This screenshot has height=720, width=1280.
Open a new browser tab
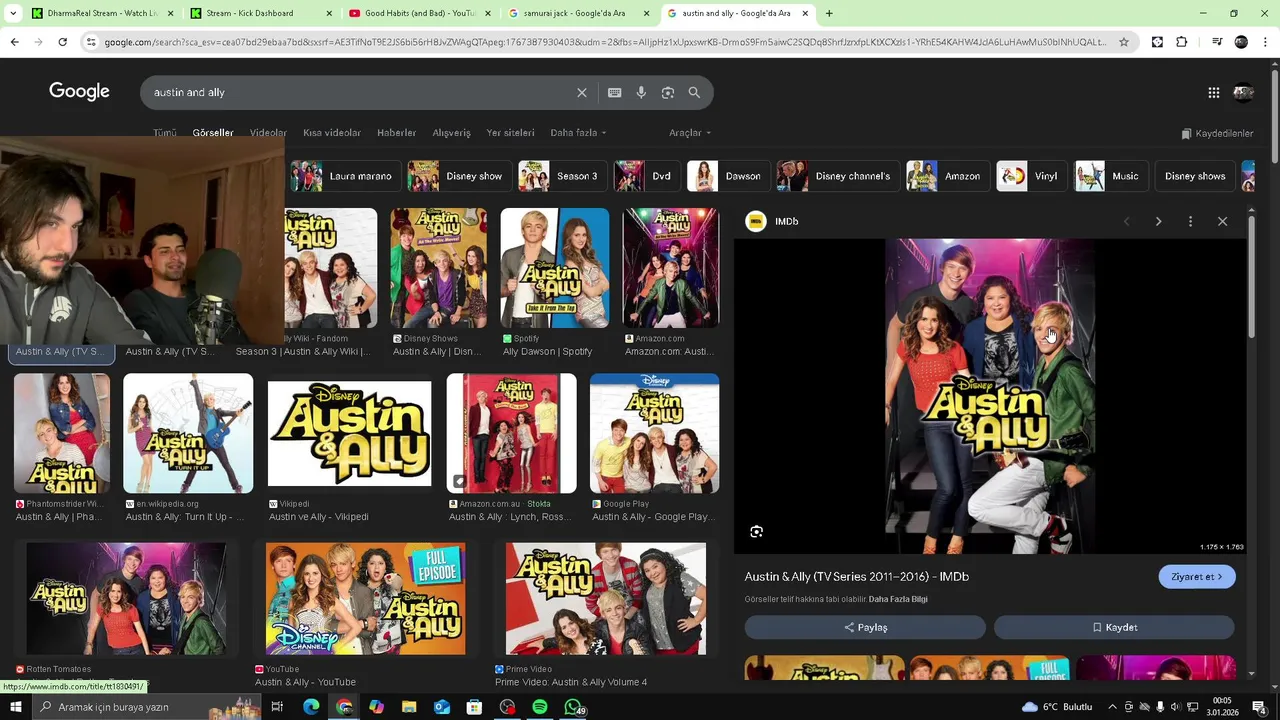click(829, 13)
